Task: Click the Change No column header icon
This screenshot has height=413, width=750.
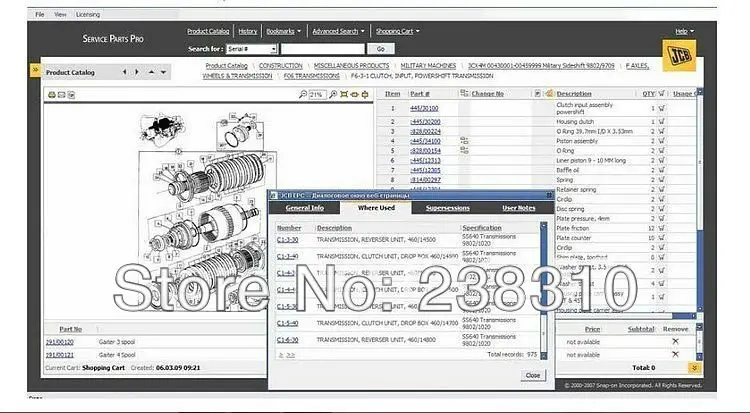Action: click(464, 93)
